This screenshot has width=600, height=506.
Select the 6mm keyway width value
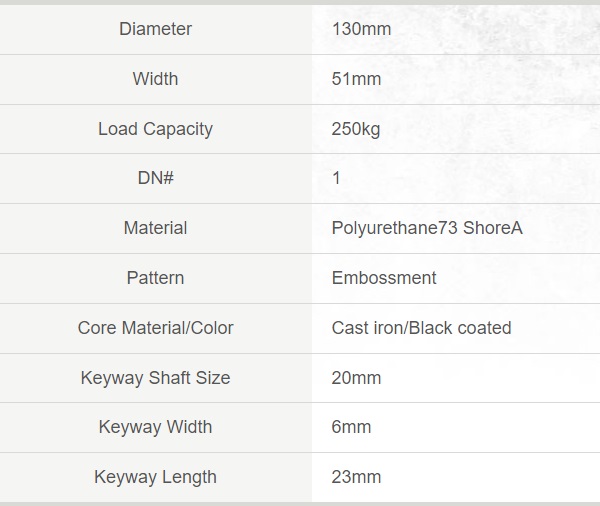(351, 427)
